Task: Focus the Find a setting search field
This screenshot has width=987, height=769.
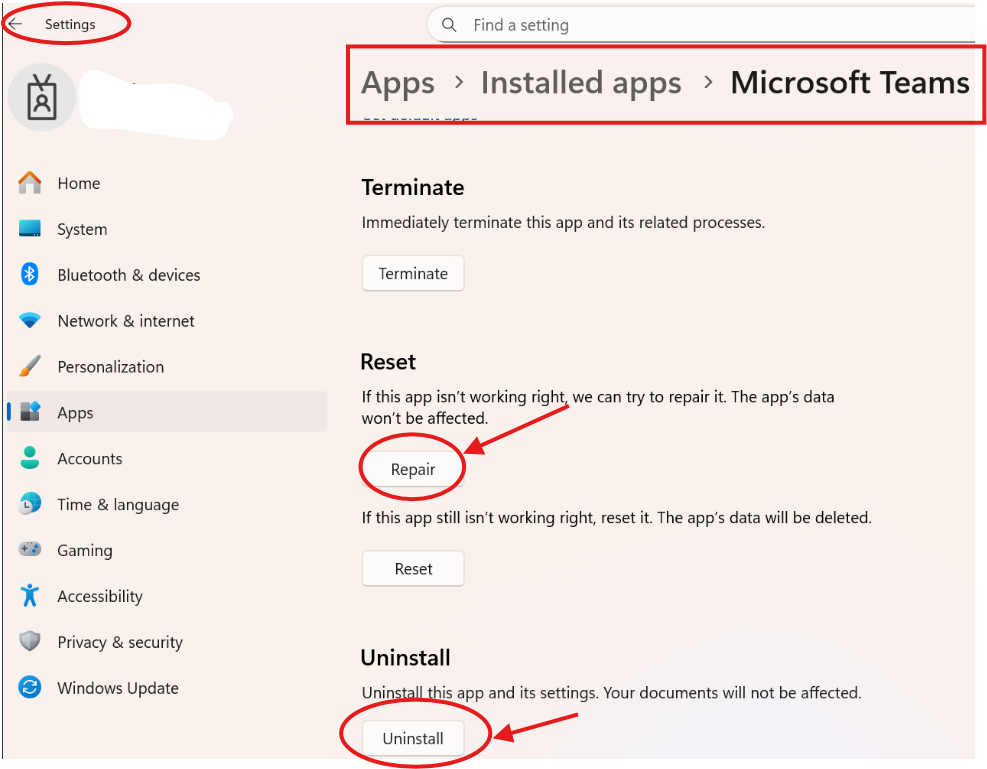Action: pyautogui.click(x=701, y=25)
